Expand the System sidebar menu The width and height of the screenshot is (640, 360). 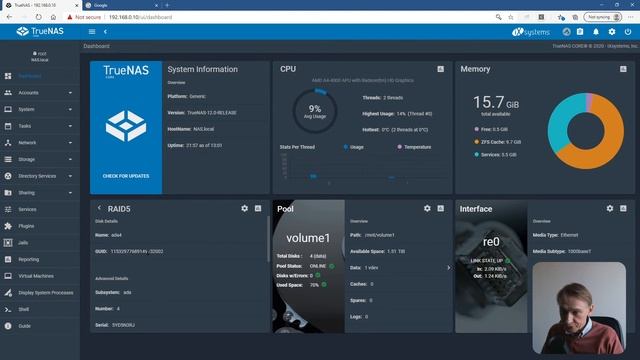(x=40, y=109)
